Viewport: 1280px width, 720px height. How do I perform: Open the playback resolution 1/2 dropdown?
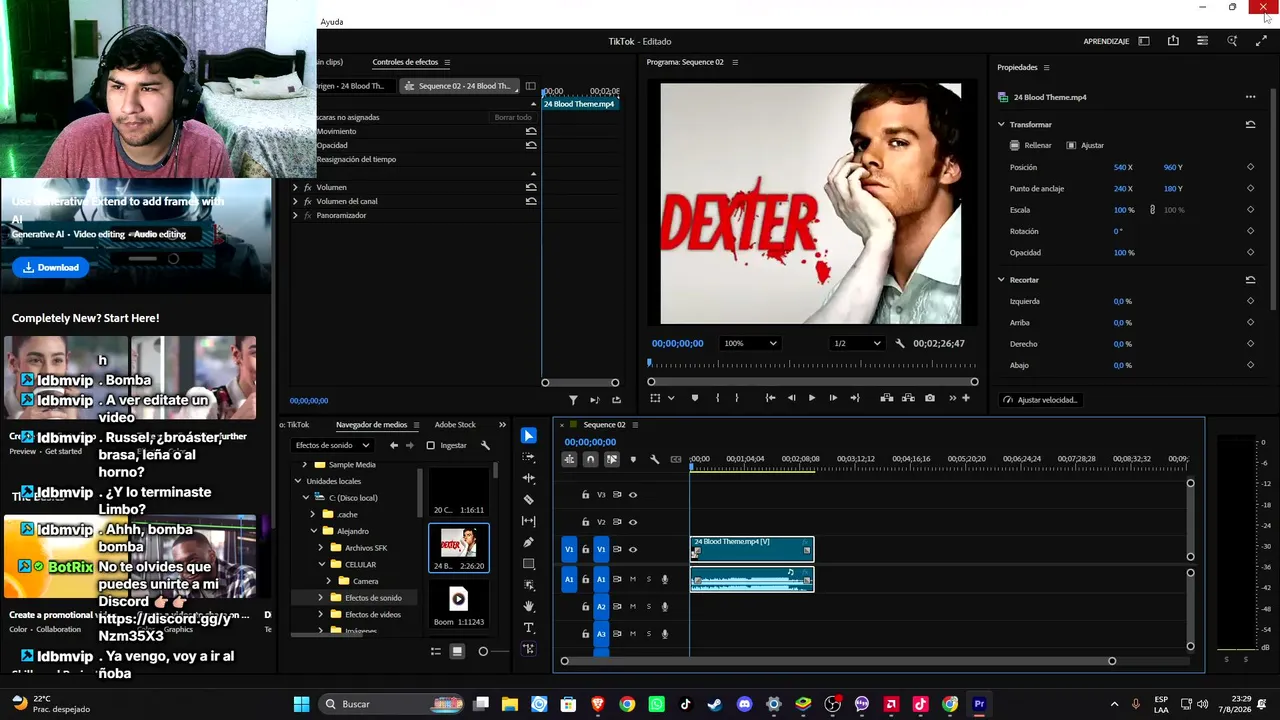click(x=857, y=343)
